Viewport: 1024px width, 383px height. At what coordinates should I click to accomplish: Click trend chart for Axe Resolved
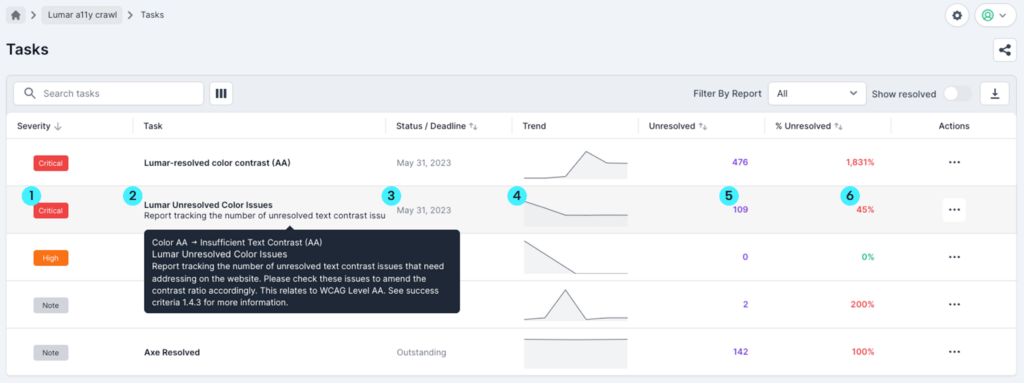[575, 353]
